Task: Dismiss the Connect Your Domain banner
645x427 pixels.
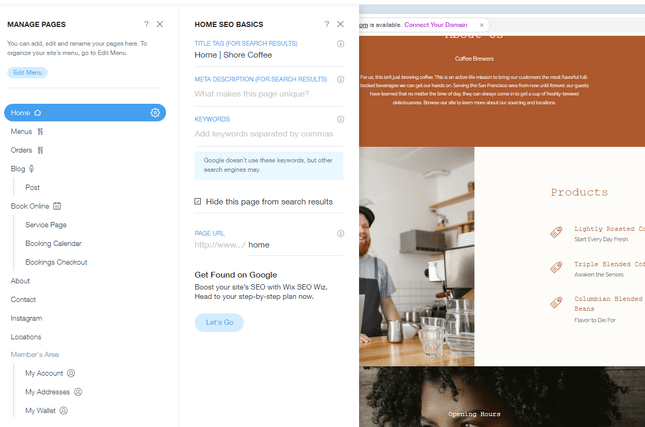Action: [x=482, y=25]
